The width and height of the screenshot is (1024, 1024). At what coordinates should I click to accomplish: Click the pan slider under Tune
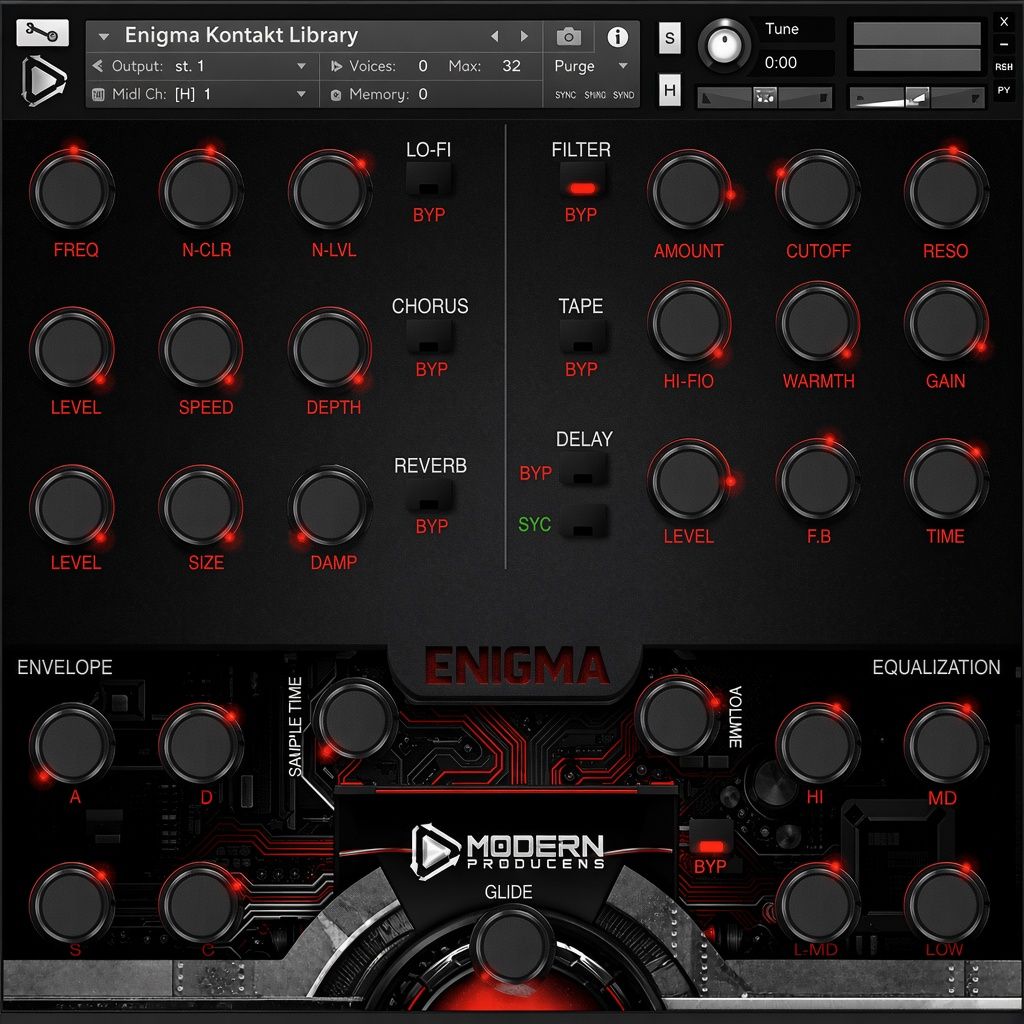pyautogui.click(x=765, y=98)
